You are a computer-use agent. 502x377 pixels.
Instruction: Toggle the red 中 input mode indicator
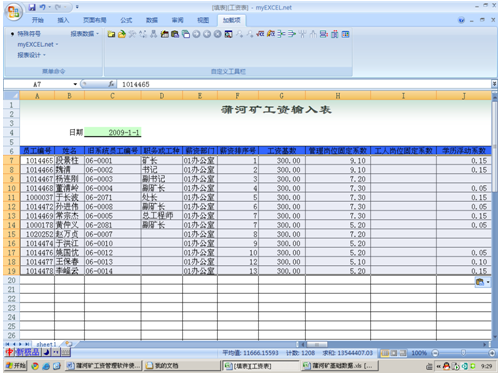[x=9, y=352]
